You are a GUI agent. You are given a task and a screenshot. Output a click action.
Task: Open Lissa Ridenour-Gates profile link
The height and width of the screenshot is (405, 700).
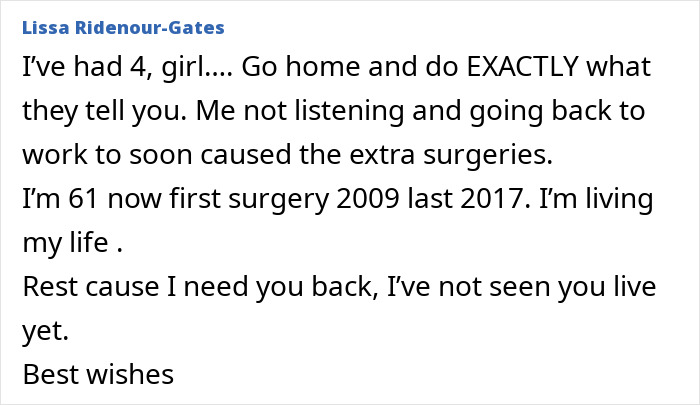click(x=123, y=28)
